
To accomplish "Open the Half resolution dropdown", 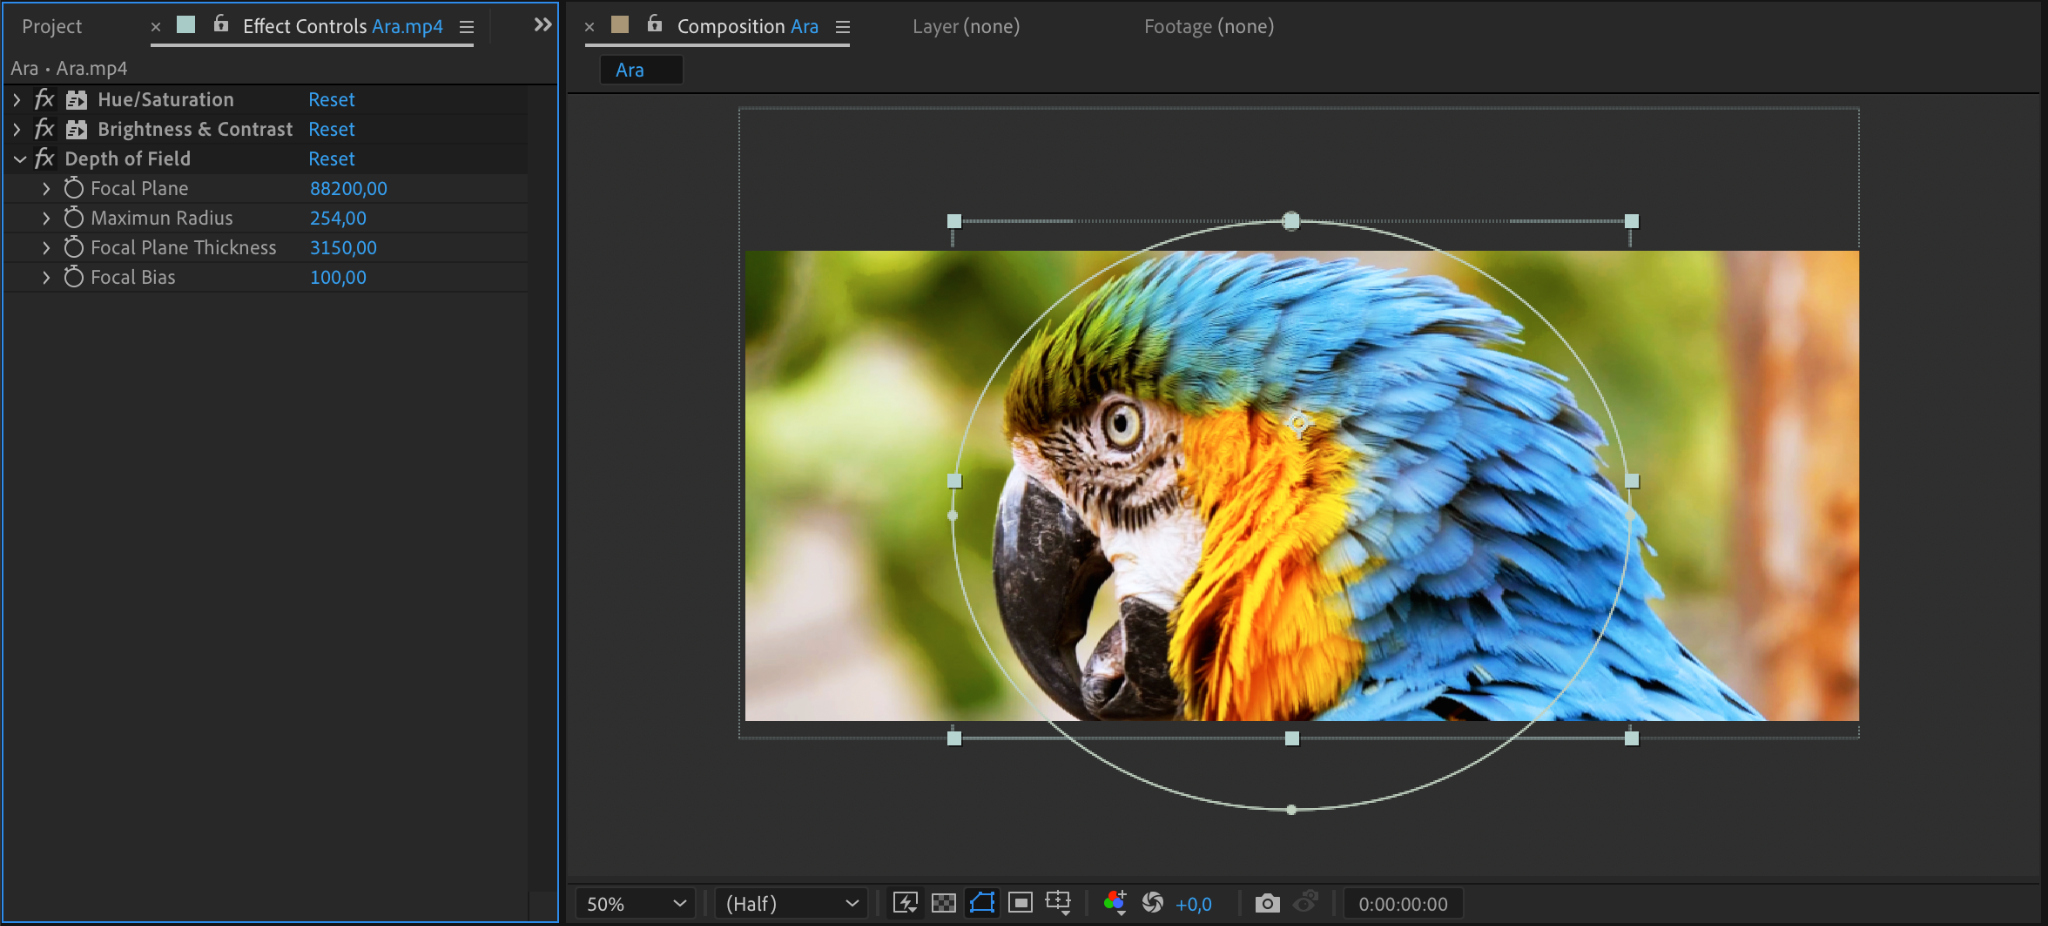I will click(x=791, y=903).
